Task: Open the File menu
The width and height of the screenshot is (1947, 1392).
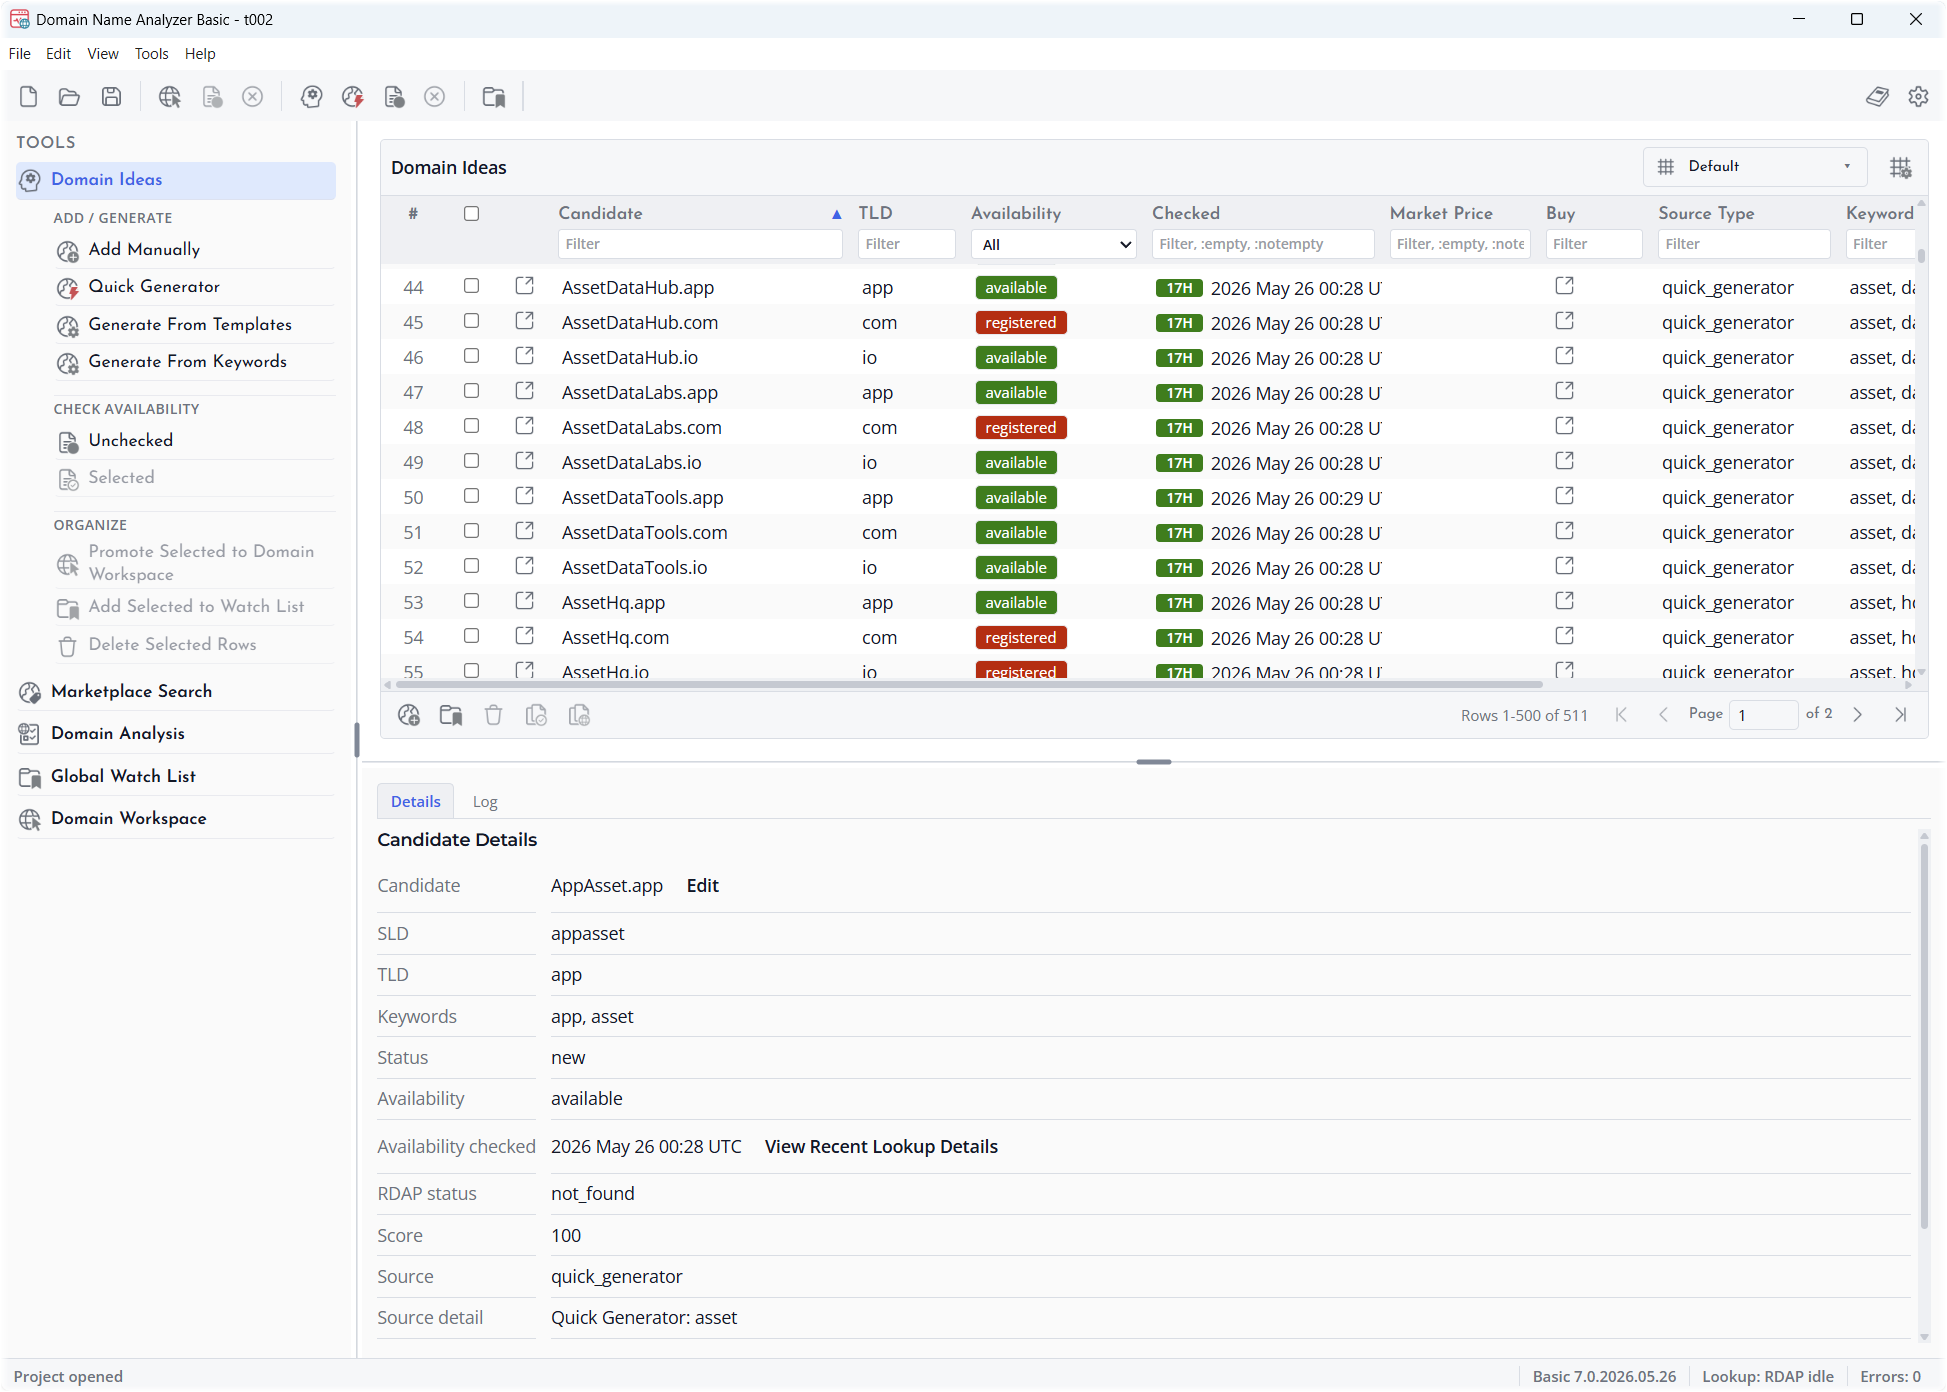Action: click(x=20, y=54)
